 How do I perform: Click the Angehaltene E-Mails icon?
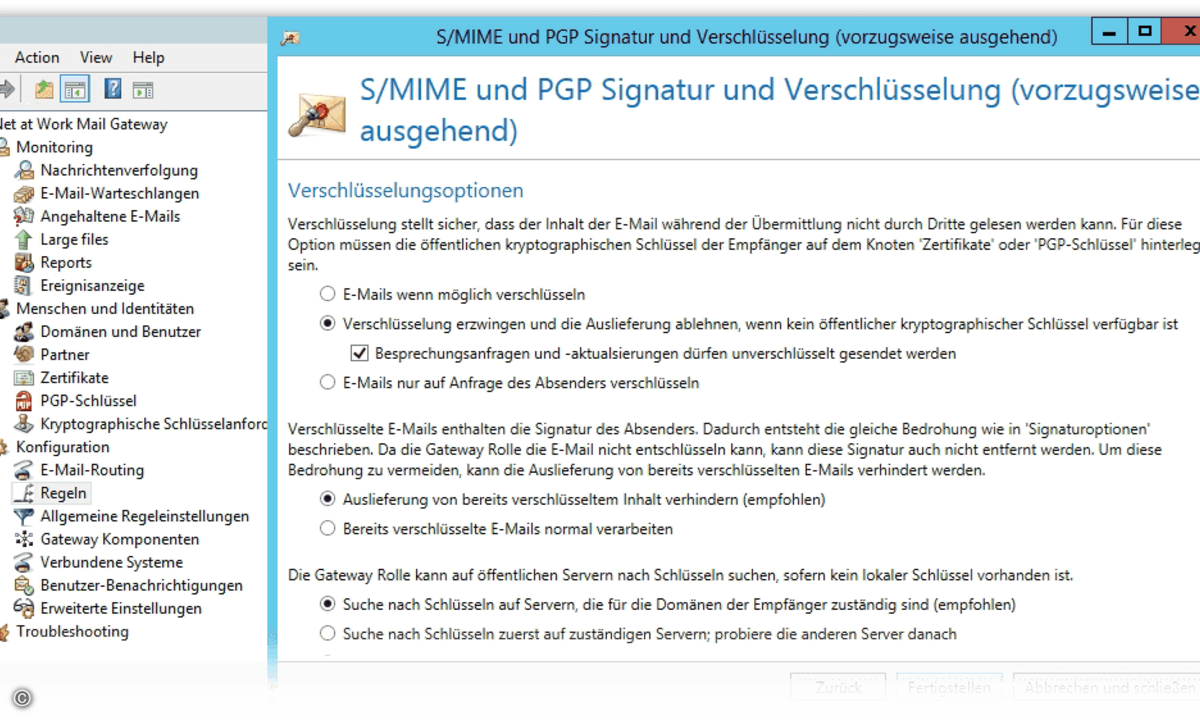click(x=24, y=216)
